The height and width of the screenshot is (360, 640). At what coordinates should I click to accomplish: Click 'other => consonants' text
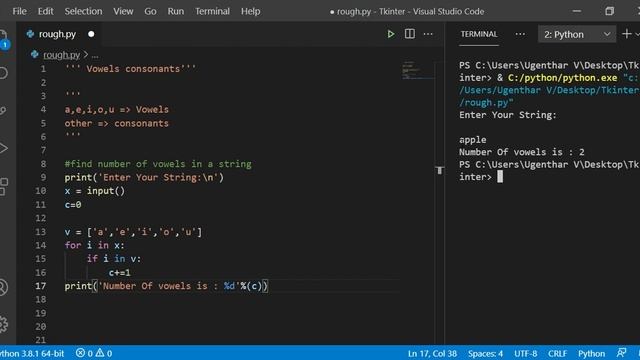pos(116,123)
